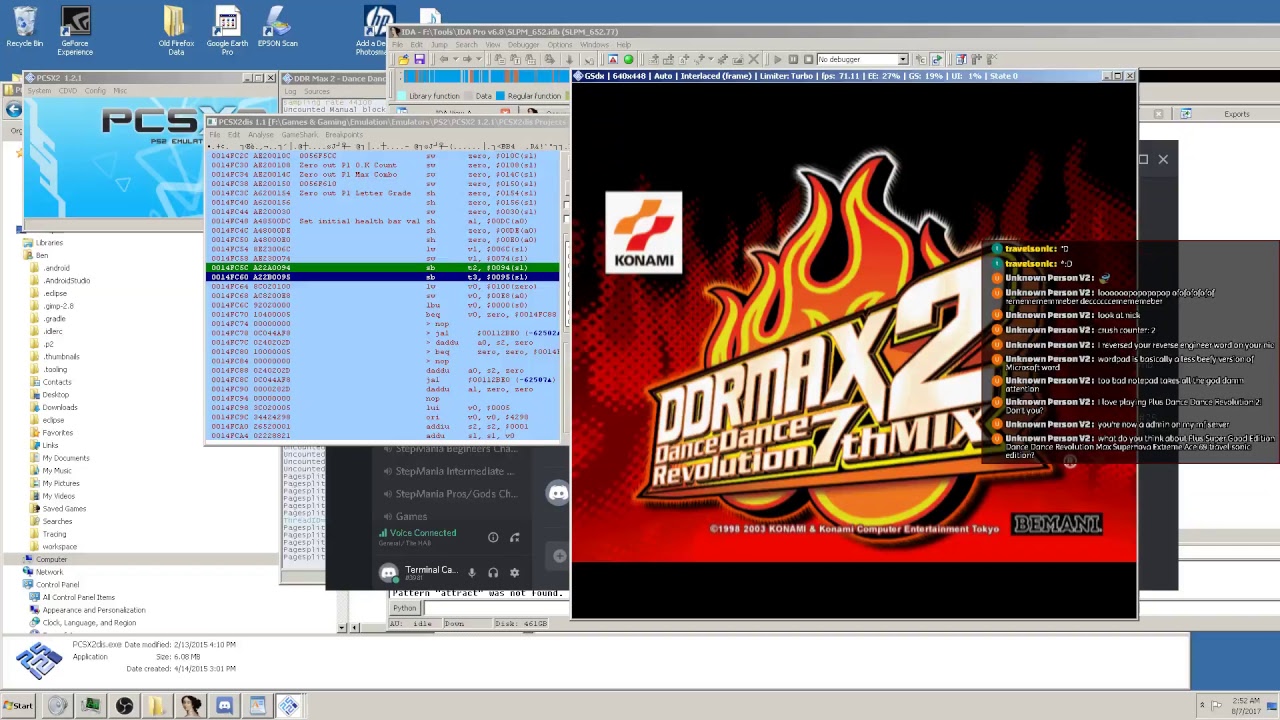Open the Windows Start menu
Screen dimensions: 1280x720
tap(18, 706)
